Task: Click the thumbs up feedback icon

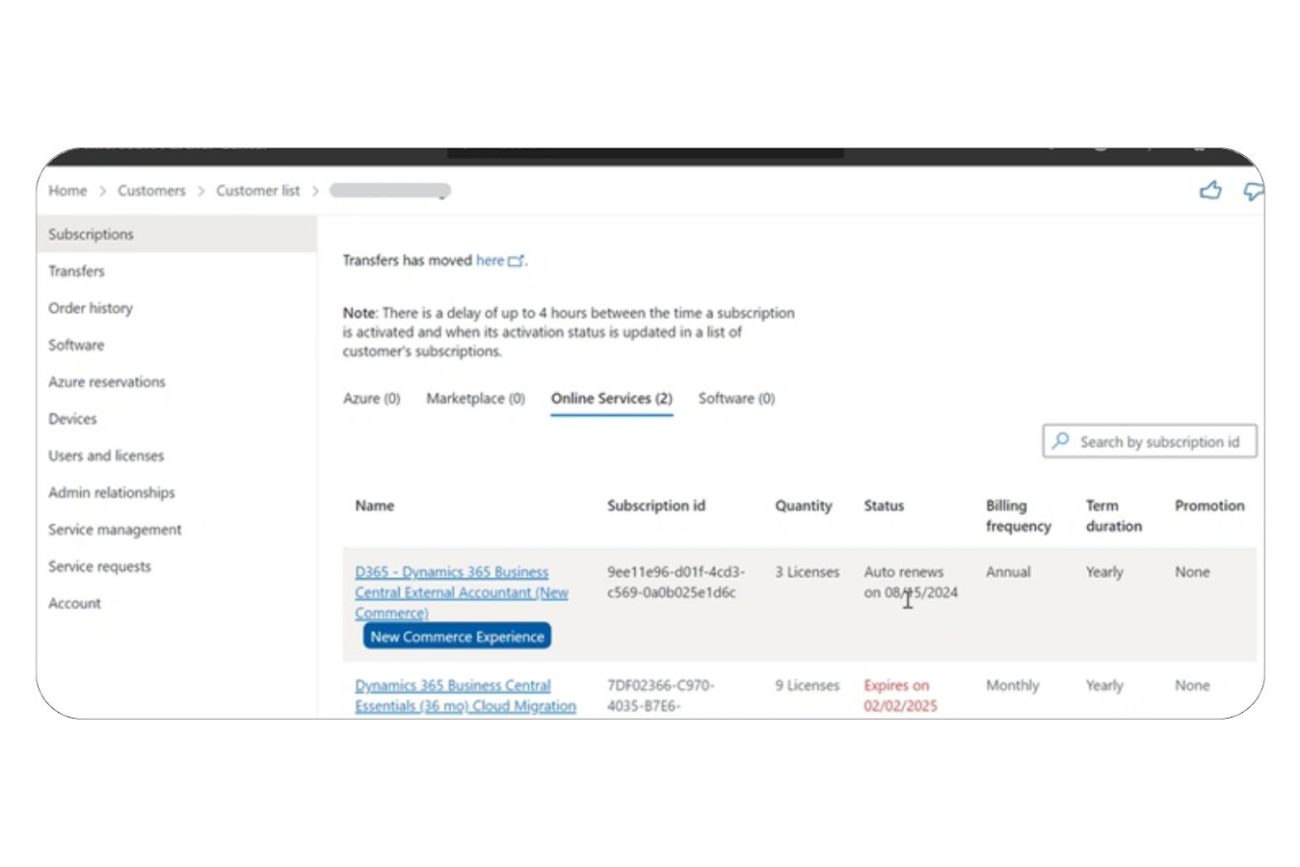Action: 1211,190
